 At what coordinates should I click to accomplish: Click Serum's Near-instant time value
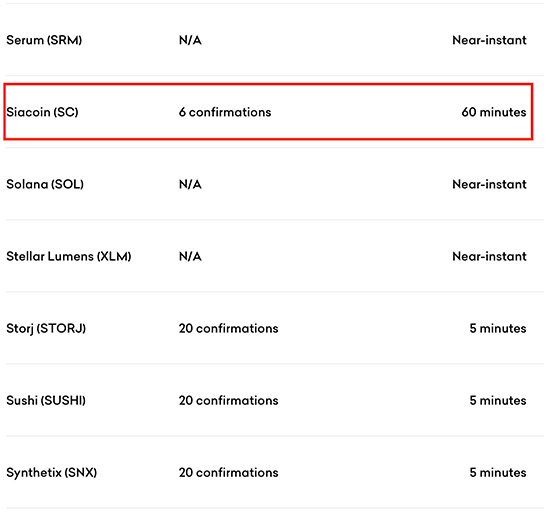pyautogui.click(x=489, y=40)
